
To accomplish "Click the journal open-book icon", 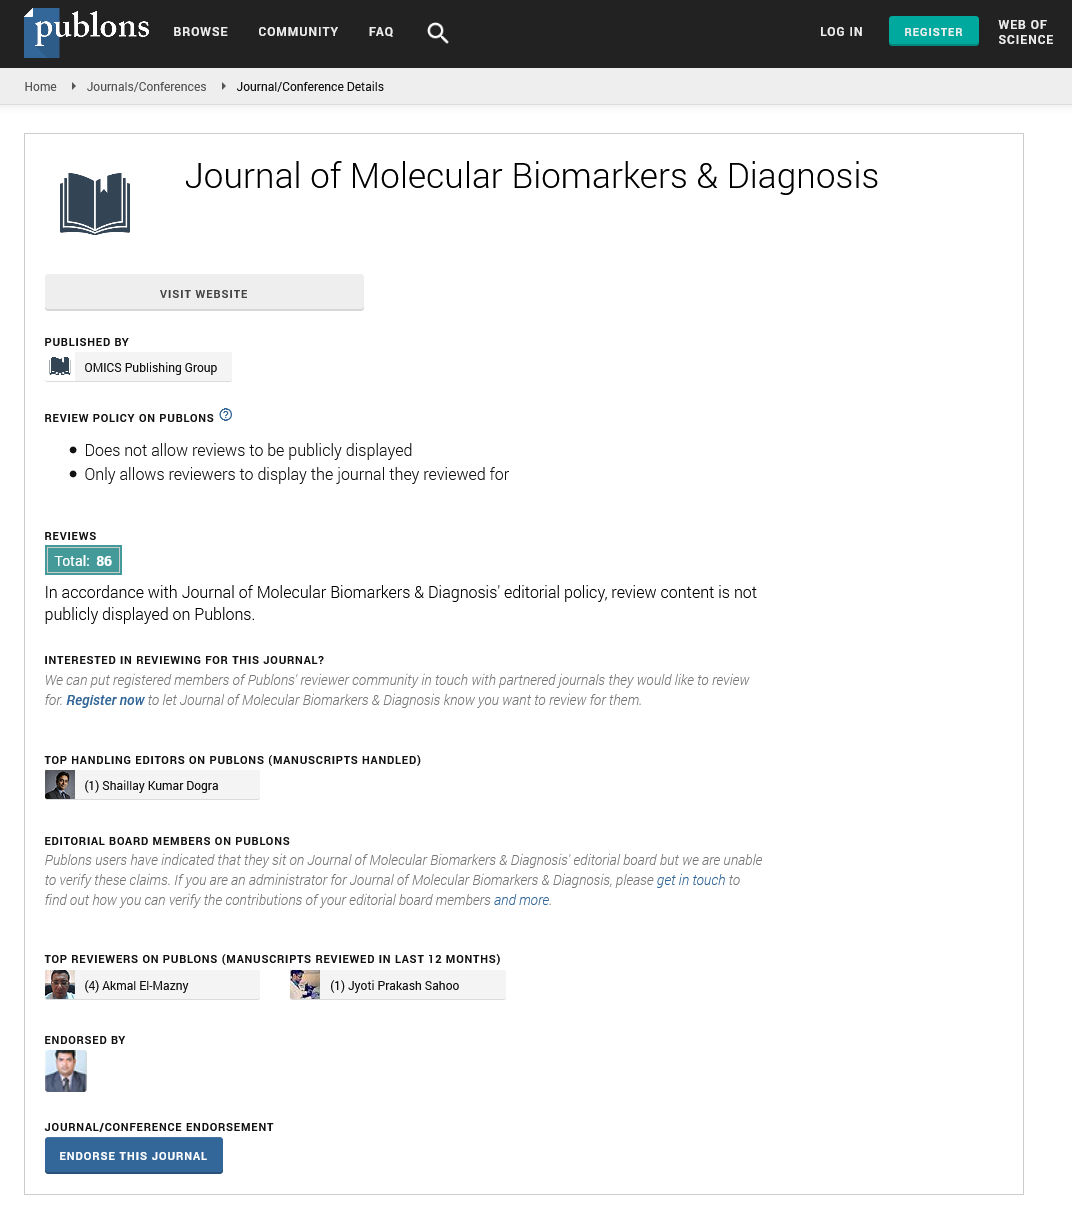I will coord(95,203).
